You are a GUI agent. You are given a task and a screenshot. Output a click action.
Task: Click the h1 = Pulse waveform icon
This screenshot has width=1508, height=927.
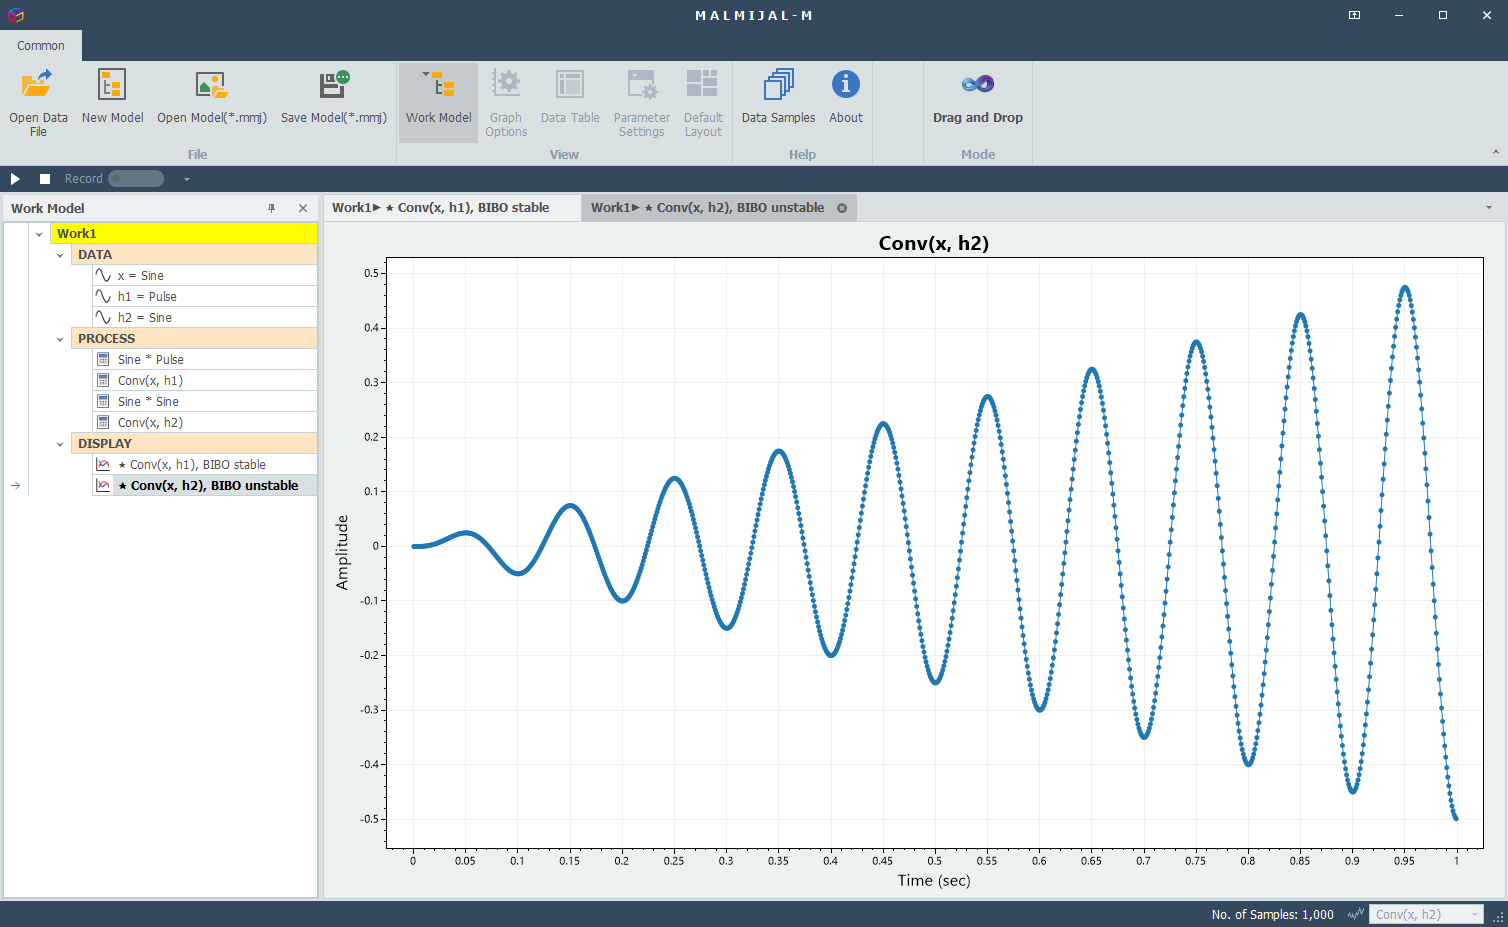pos(103,297)
